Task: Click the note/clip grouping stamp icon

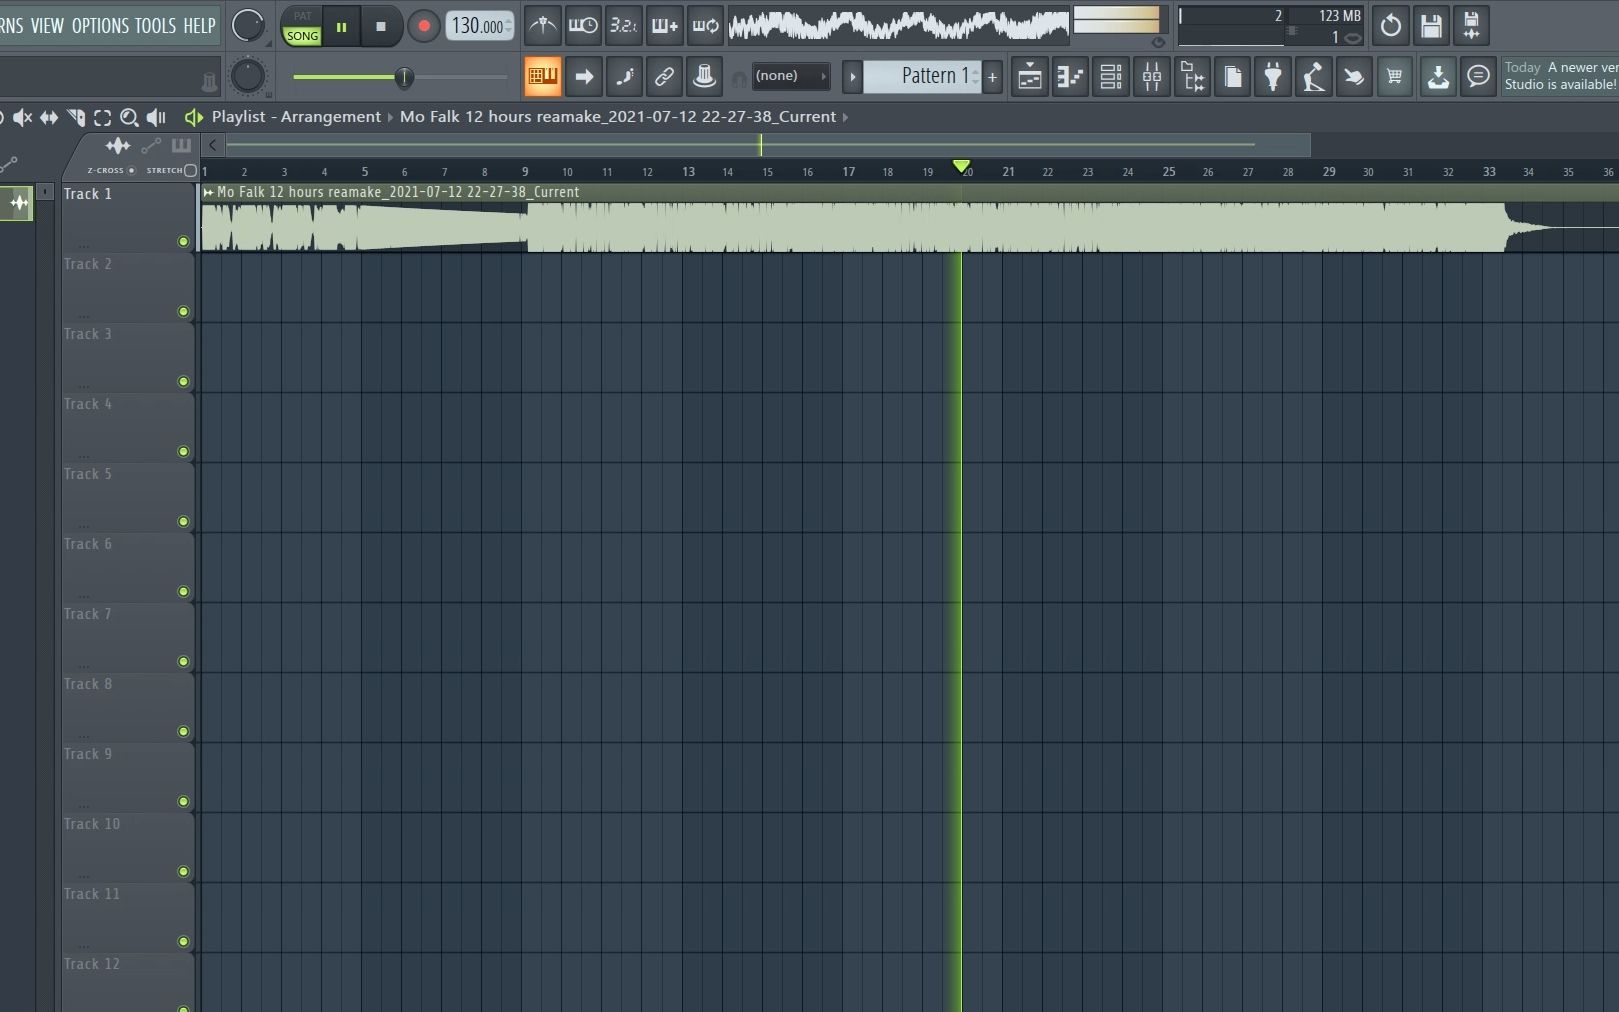Action: [705, 76]
